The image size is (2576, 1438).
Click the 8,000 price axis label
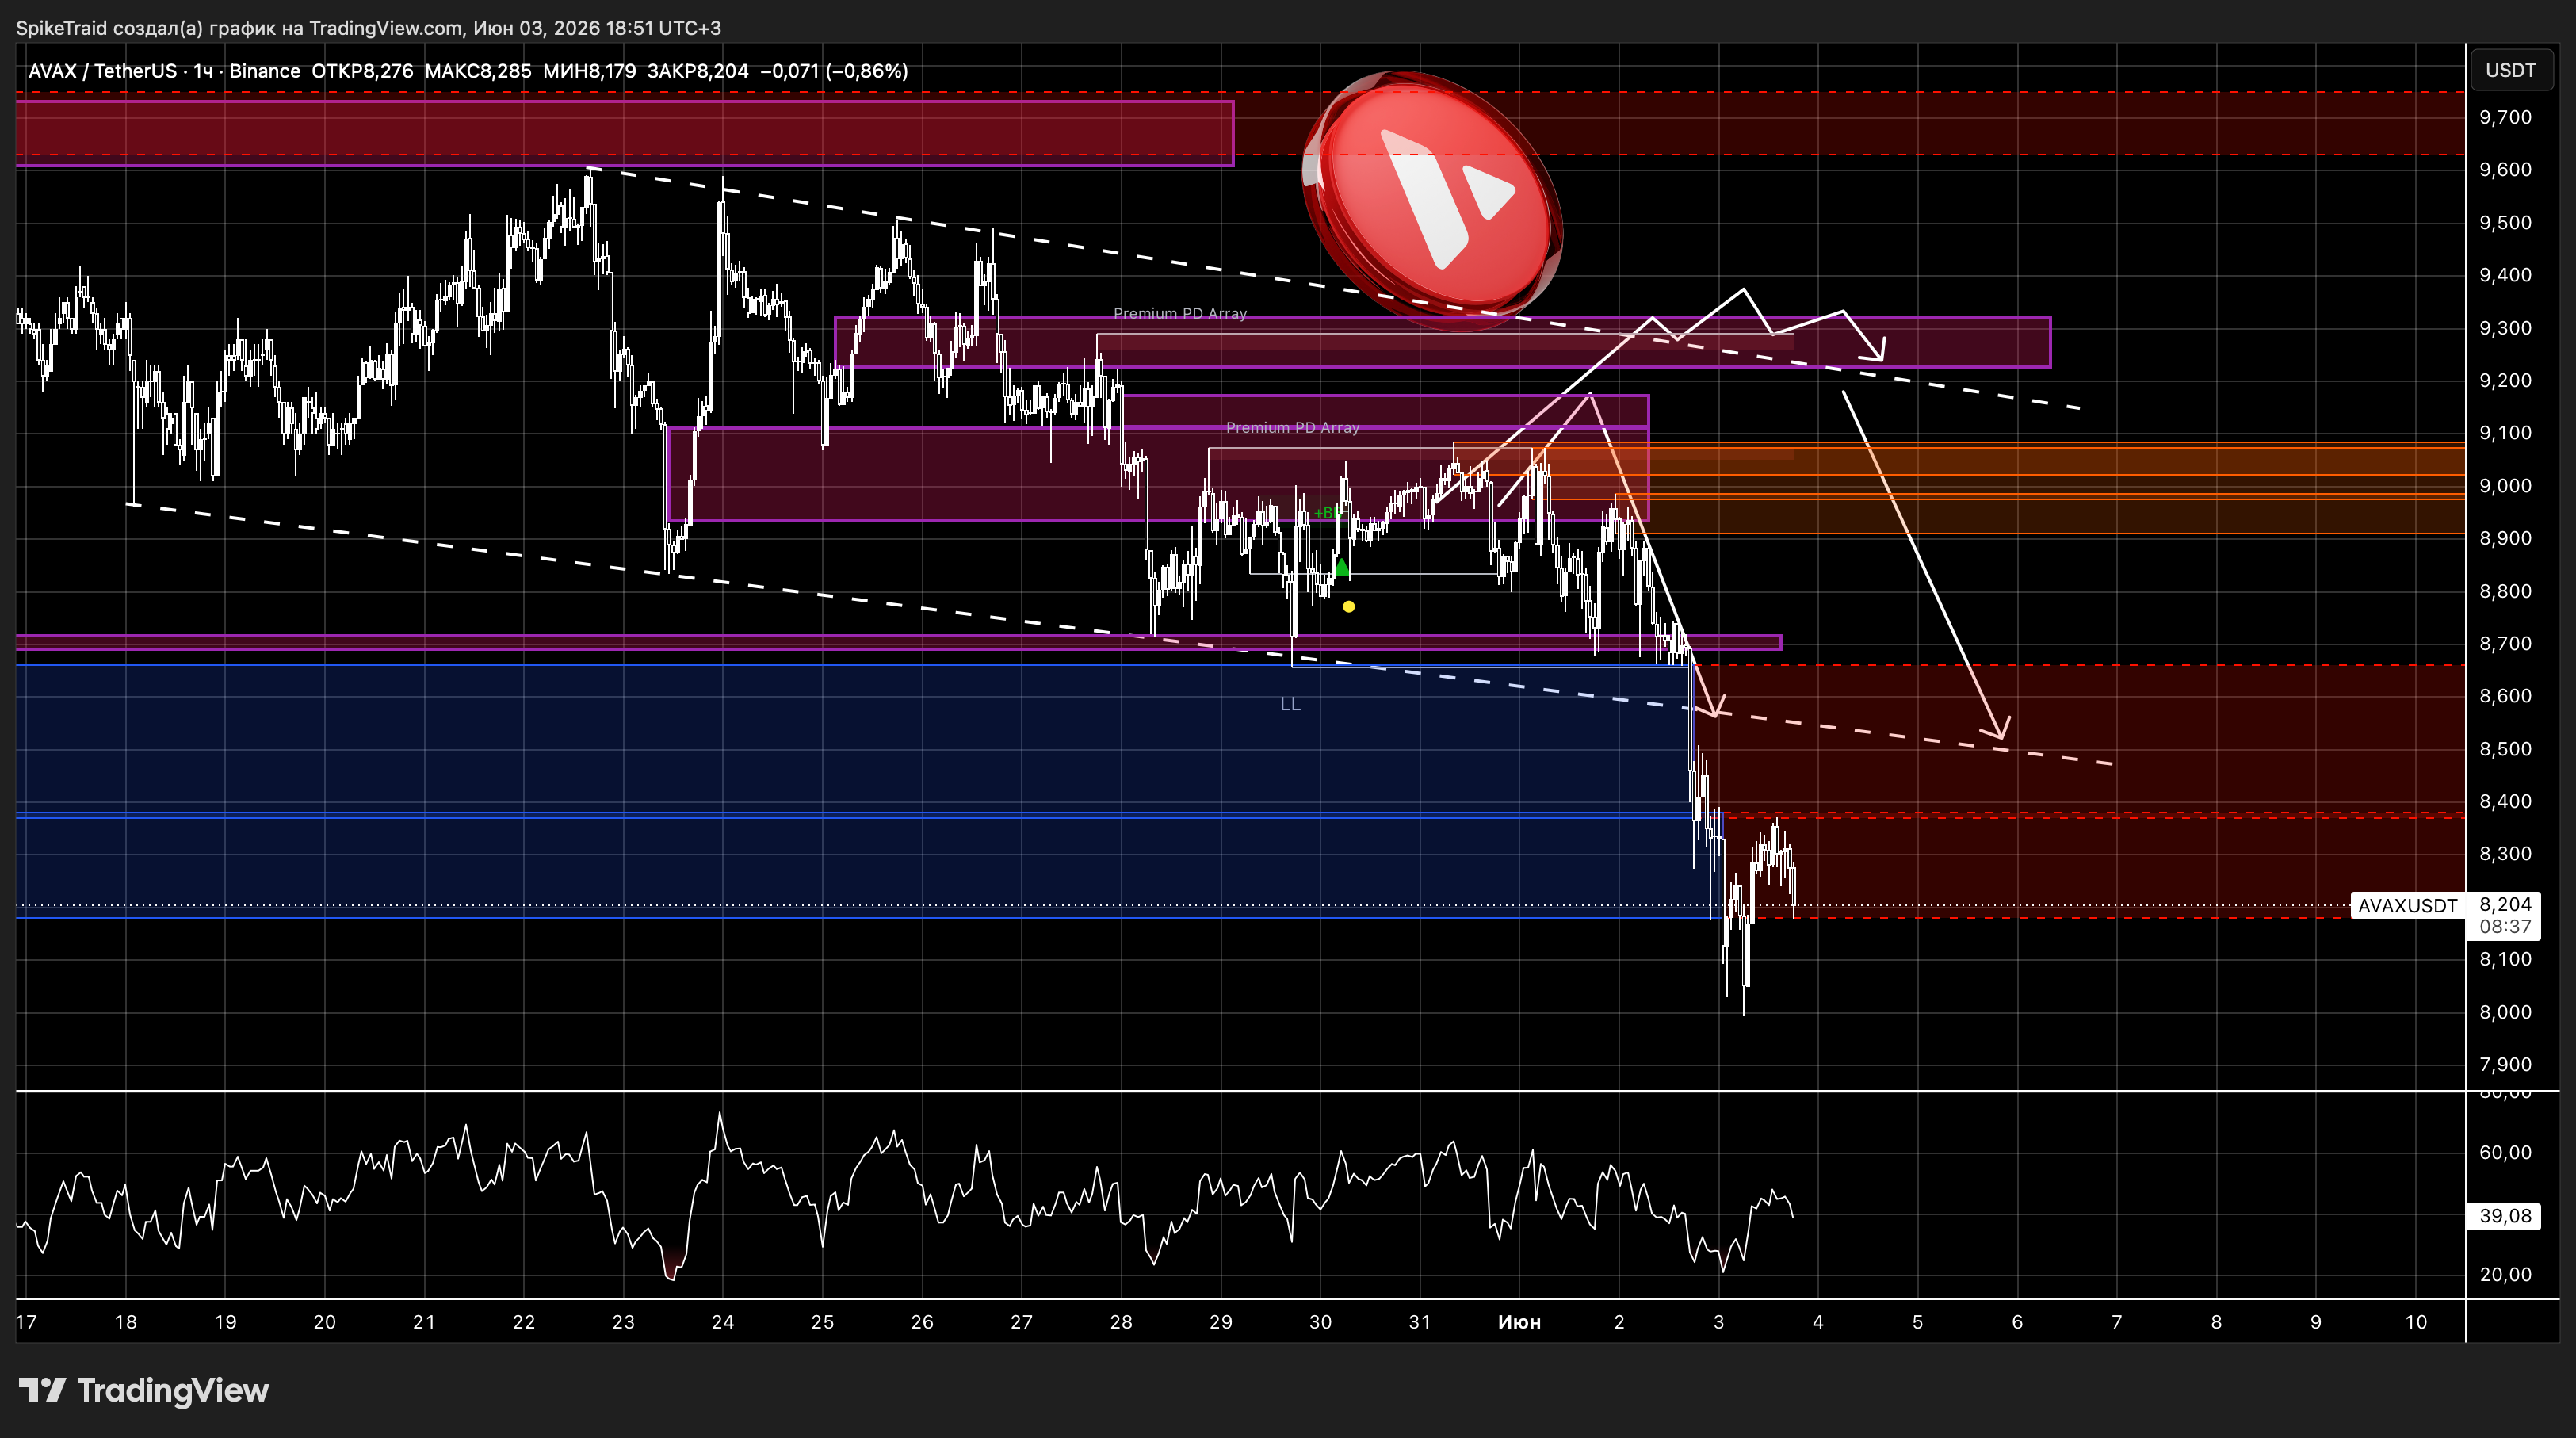point(2505,1012)
